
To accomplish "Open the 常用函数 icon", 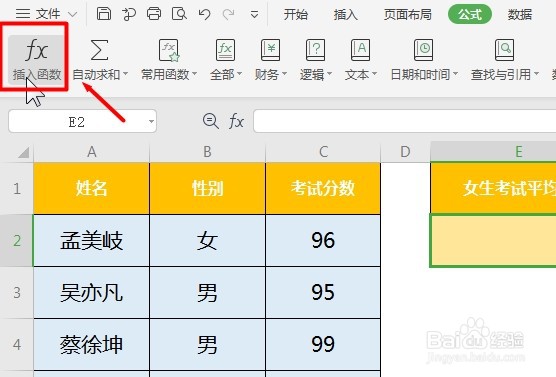I will [x=169, y=50].
